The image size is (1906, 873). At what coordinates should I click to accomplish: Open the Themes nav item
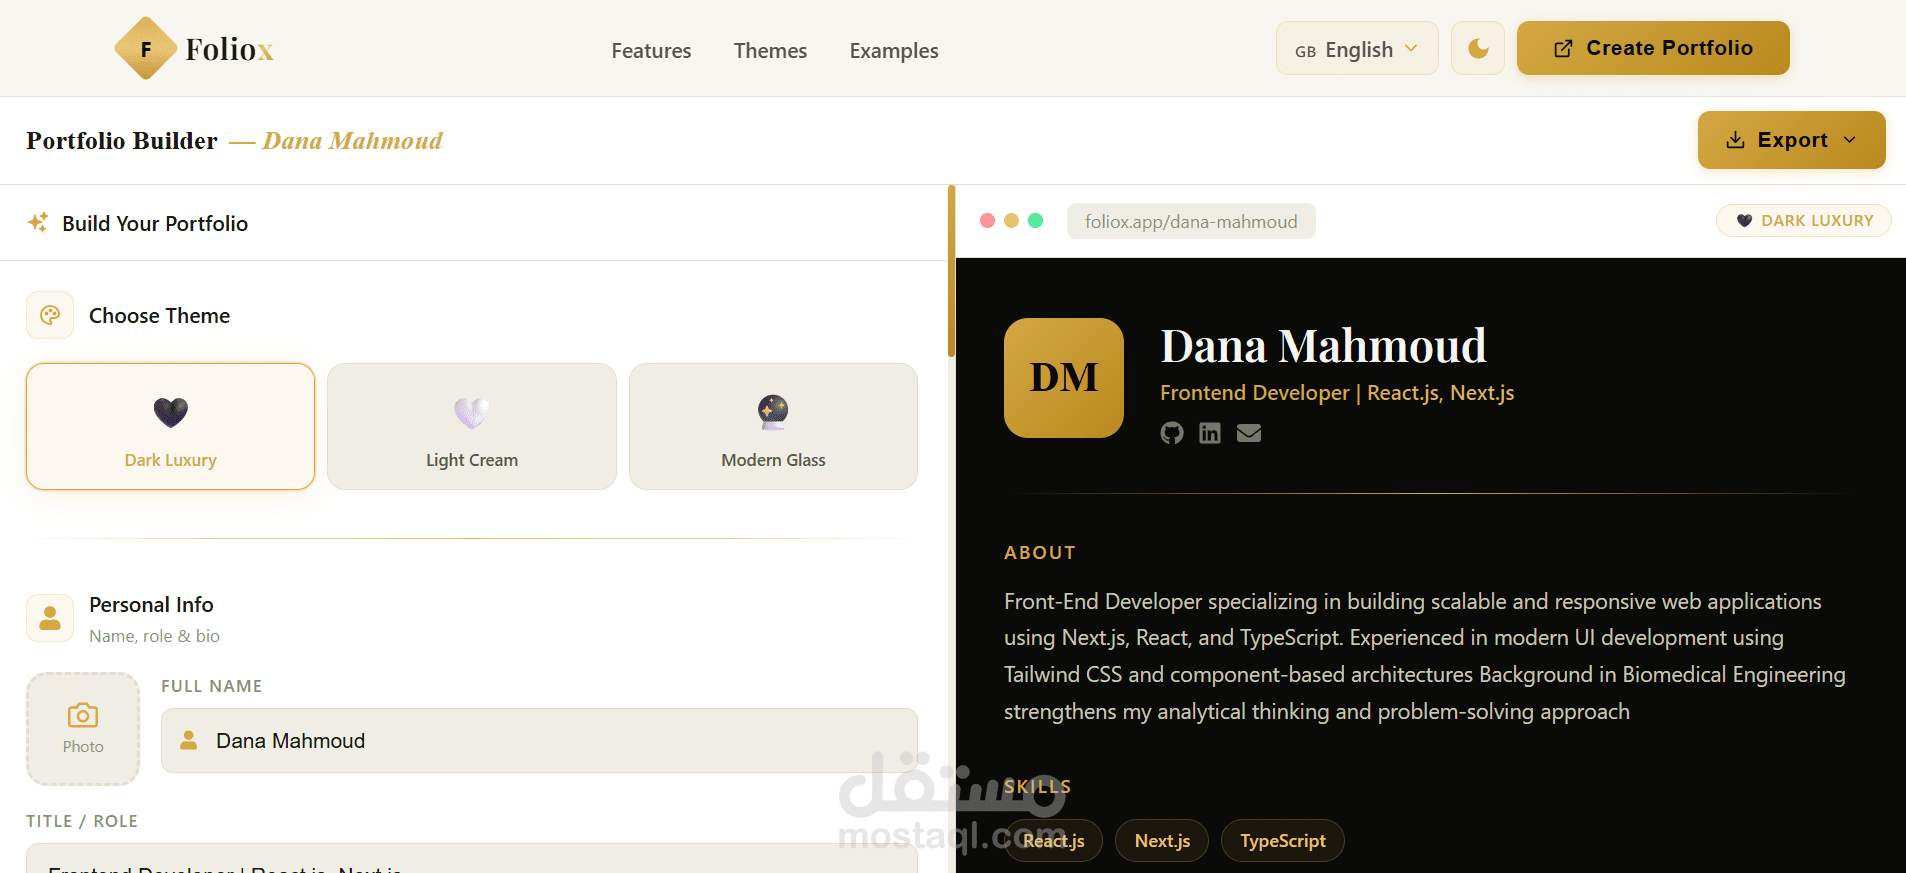(770, 51)
